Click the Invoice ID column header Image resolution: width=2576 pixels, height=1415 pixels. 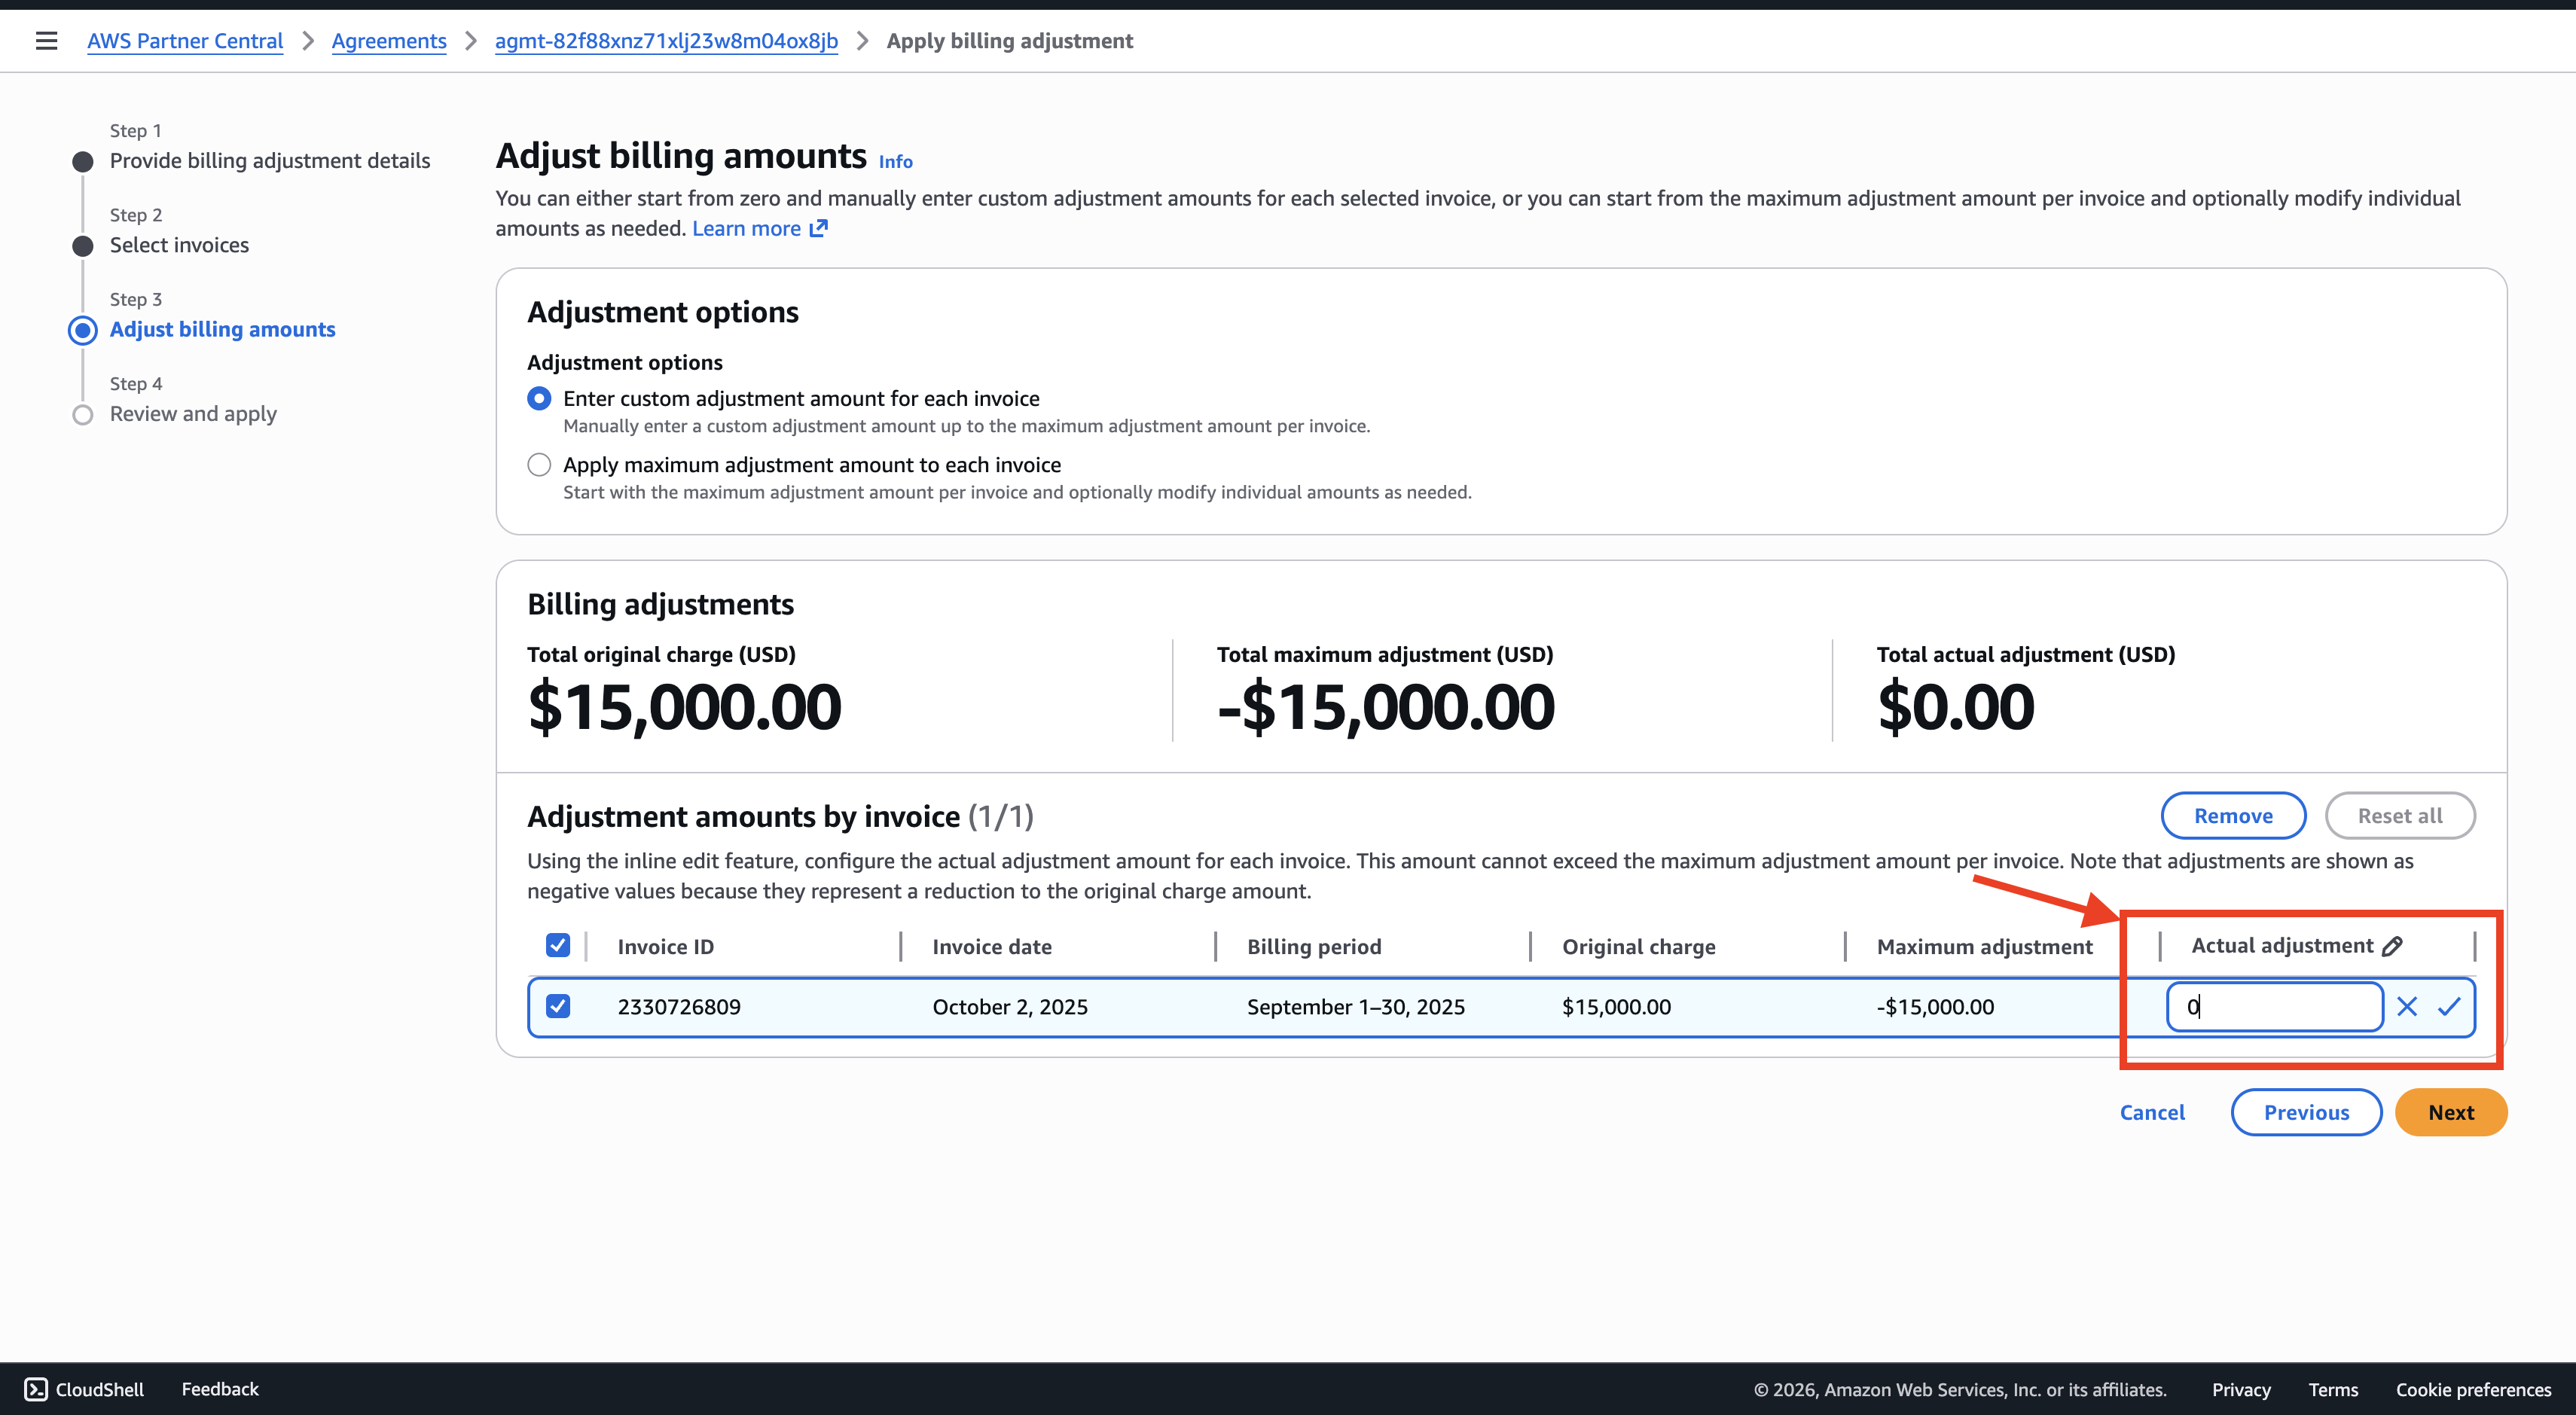point(666,947)
